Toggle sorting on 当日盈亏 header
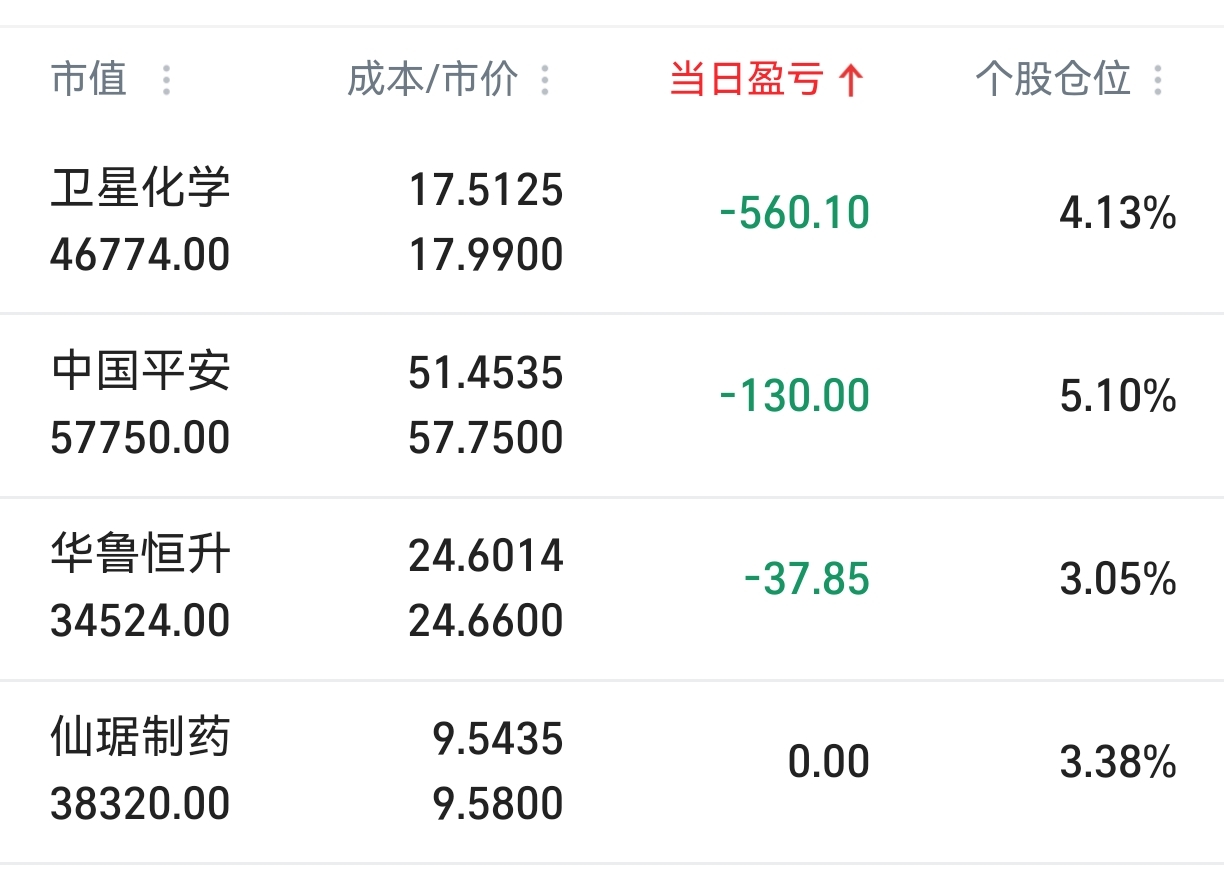1224x879 pixels. tap(746, 79)
